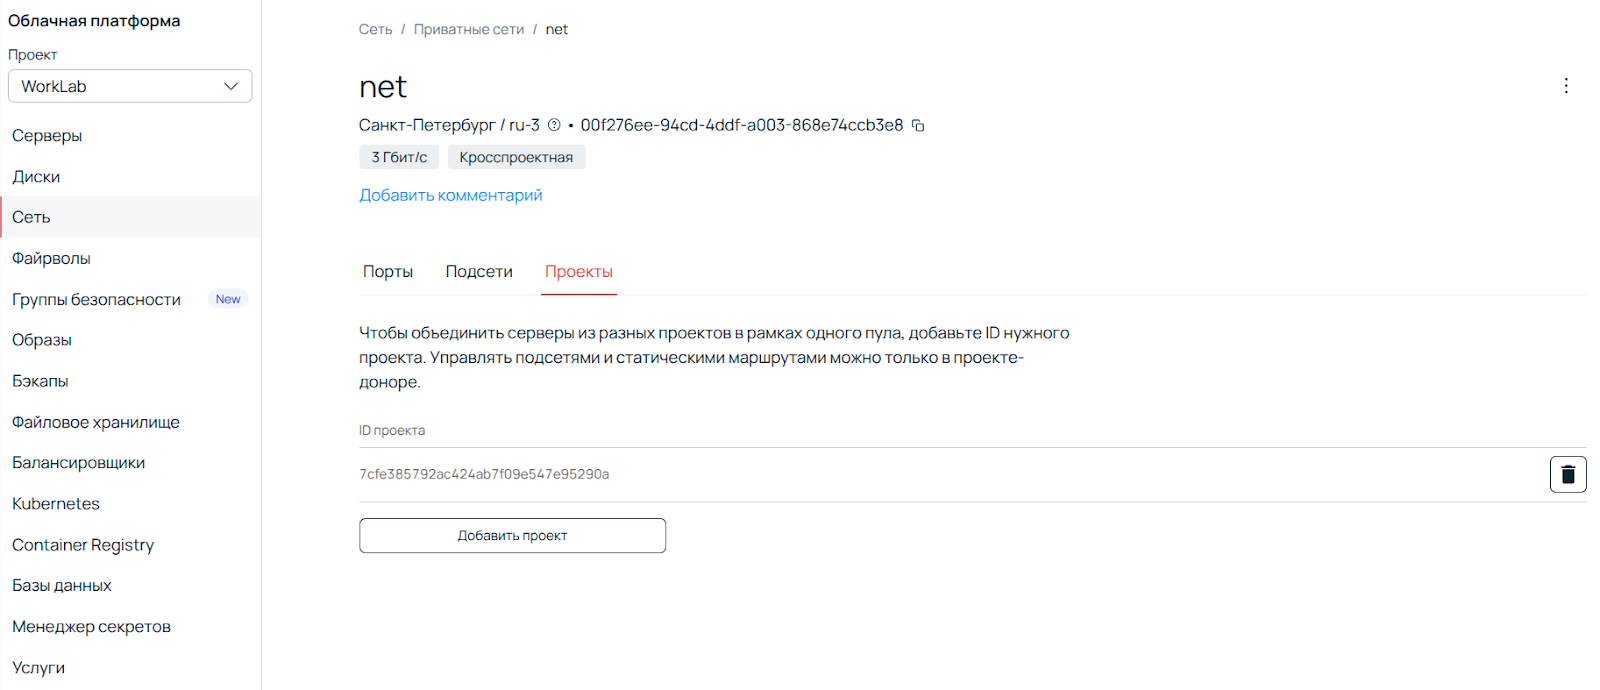Open Файрволы in the sidebar

coord(130,258)
